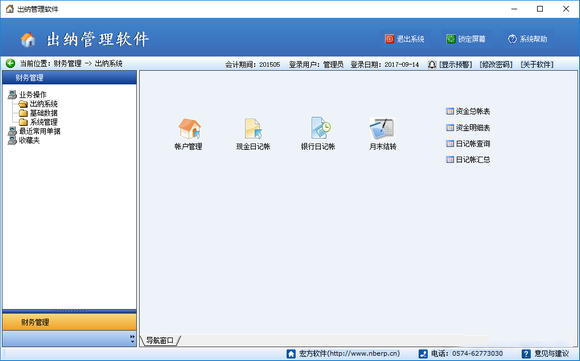
Task: Click the orange home logo in header
Action: pos(28,40)
